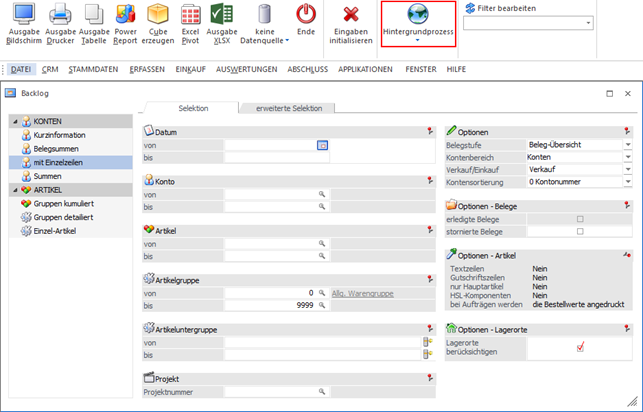The width and height of the screenshot is (643, 412).
Task: Expand the Verkauf/Einkauf dropdown
Action: click(x=627, y=170)
